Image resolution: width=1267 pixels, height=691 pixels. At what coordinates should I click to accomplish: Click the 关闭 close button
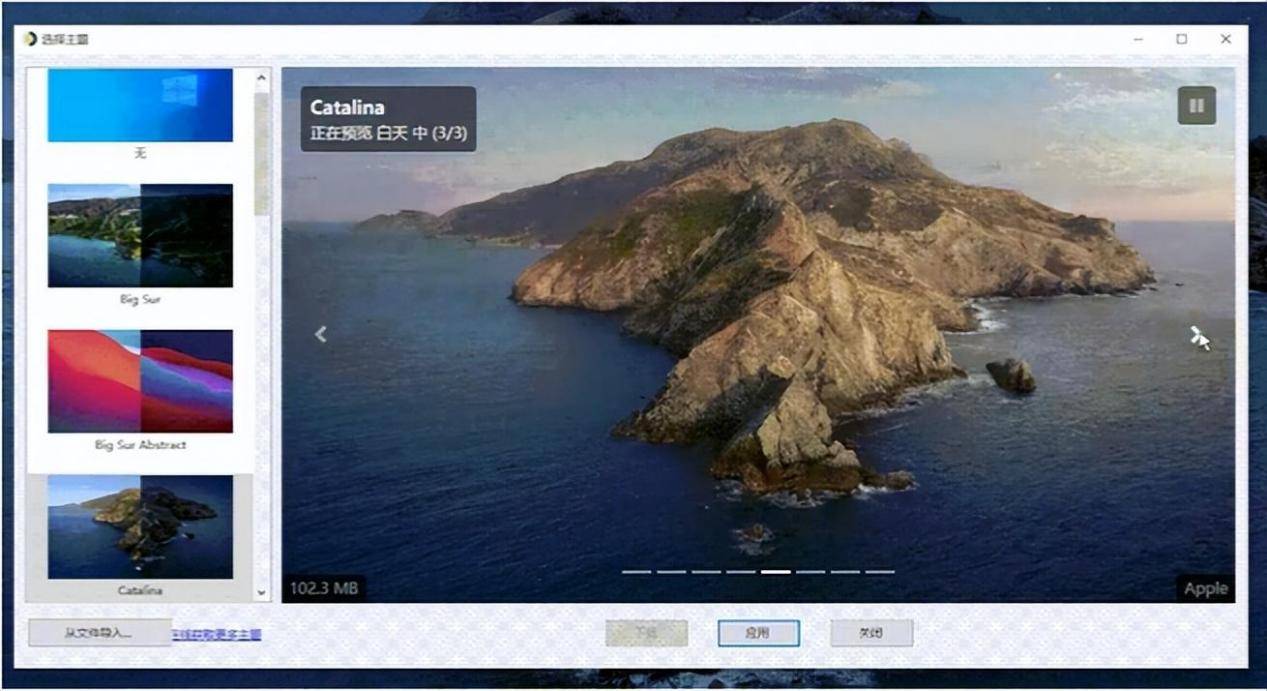click(x=871, y=633)
